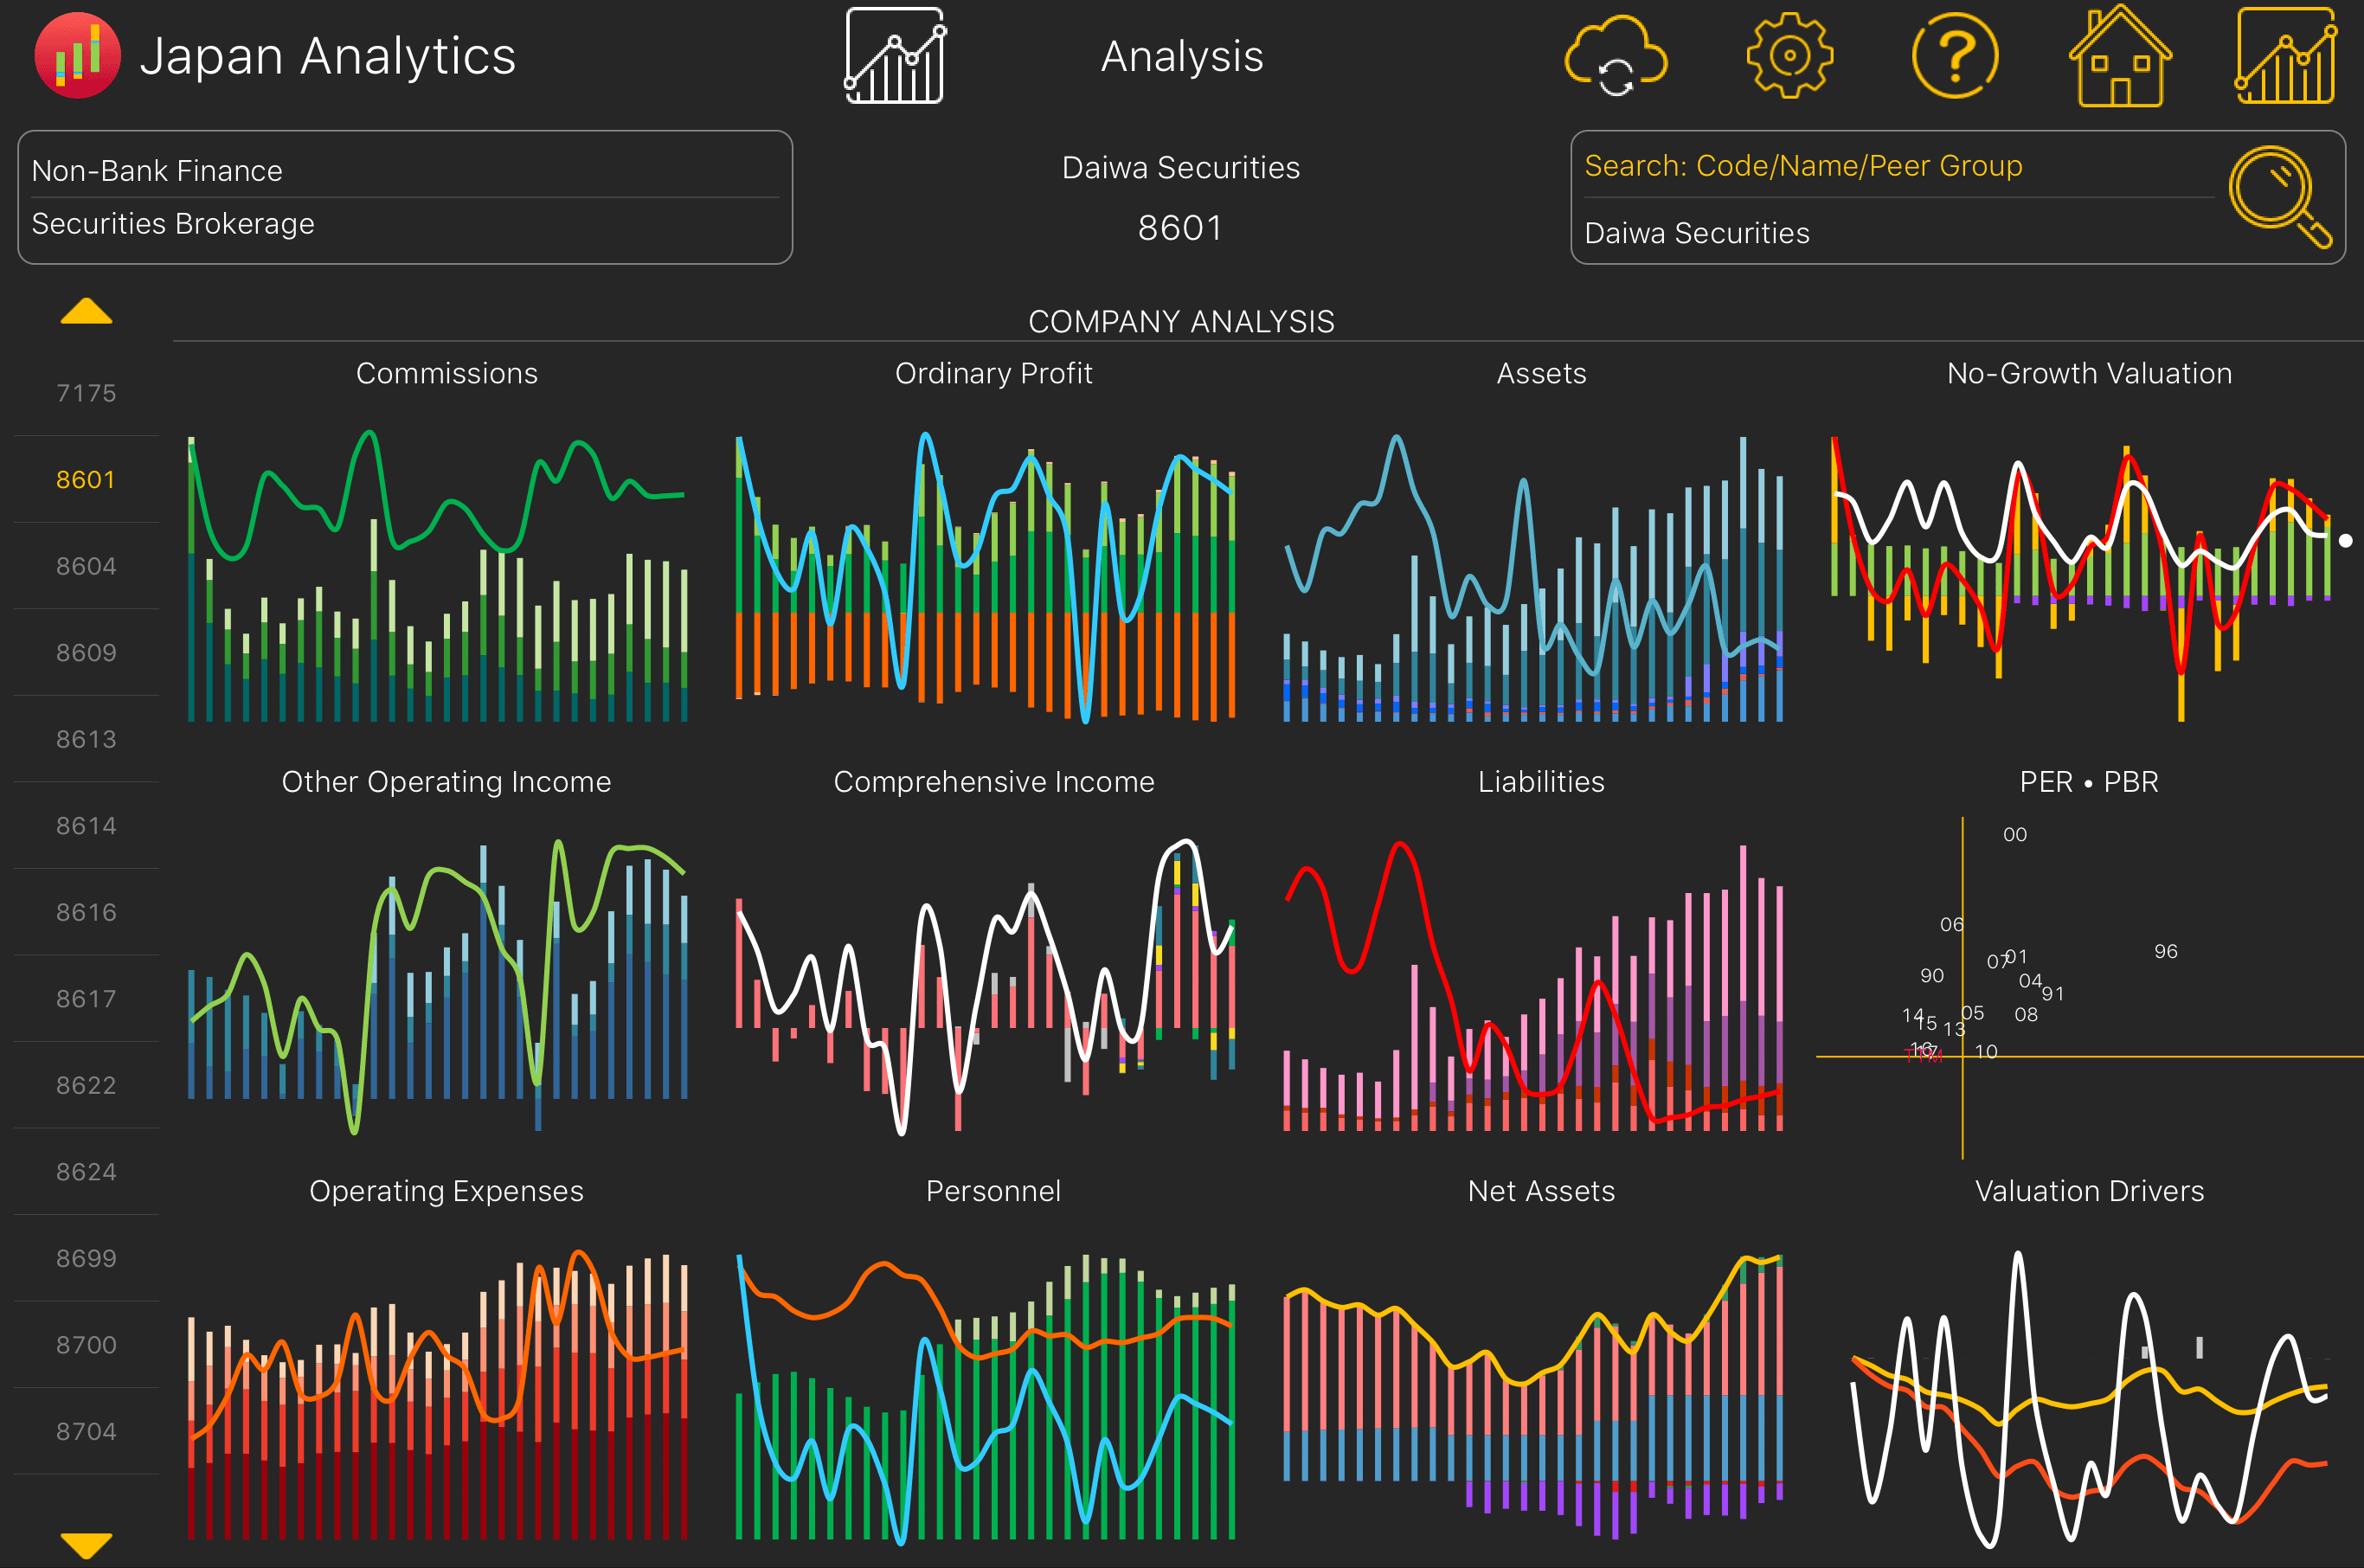This screenshot has width=2364, height=1568.
Task: Click the Japan Analytics red logo
Action: tap(77, 56)
